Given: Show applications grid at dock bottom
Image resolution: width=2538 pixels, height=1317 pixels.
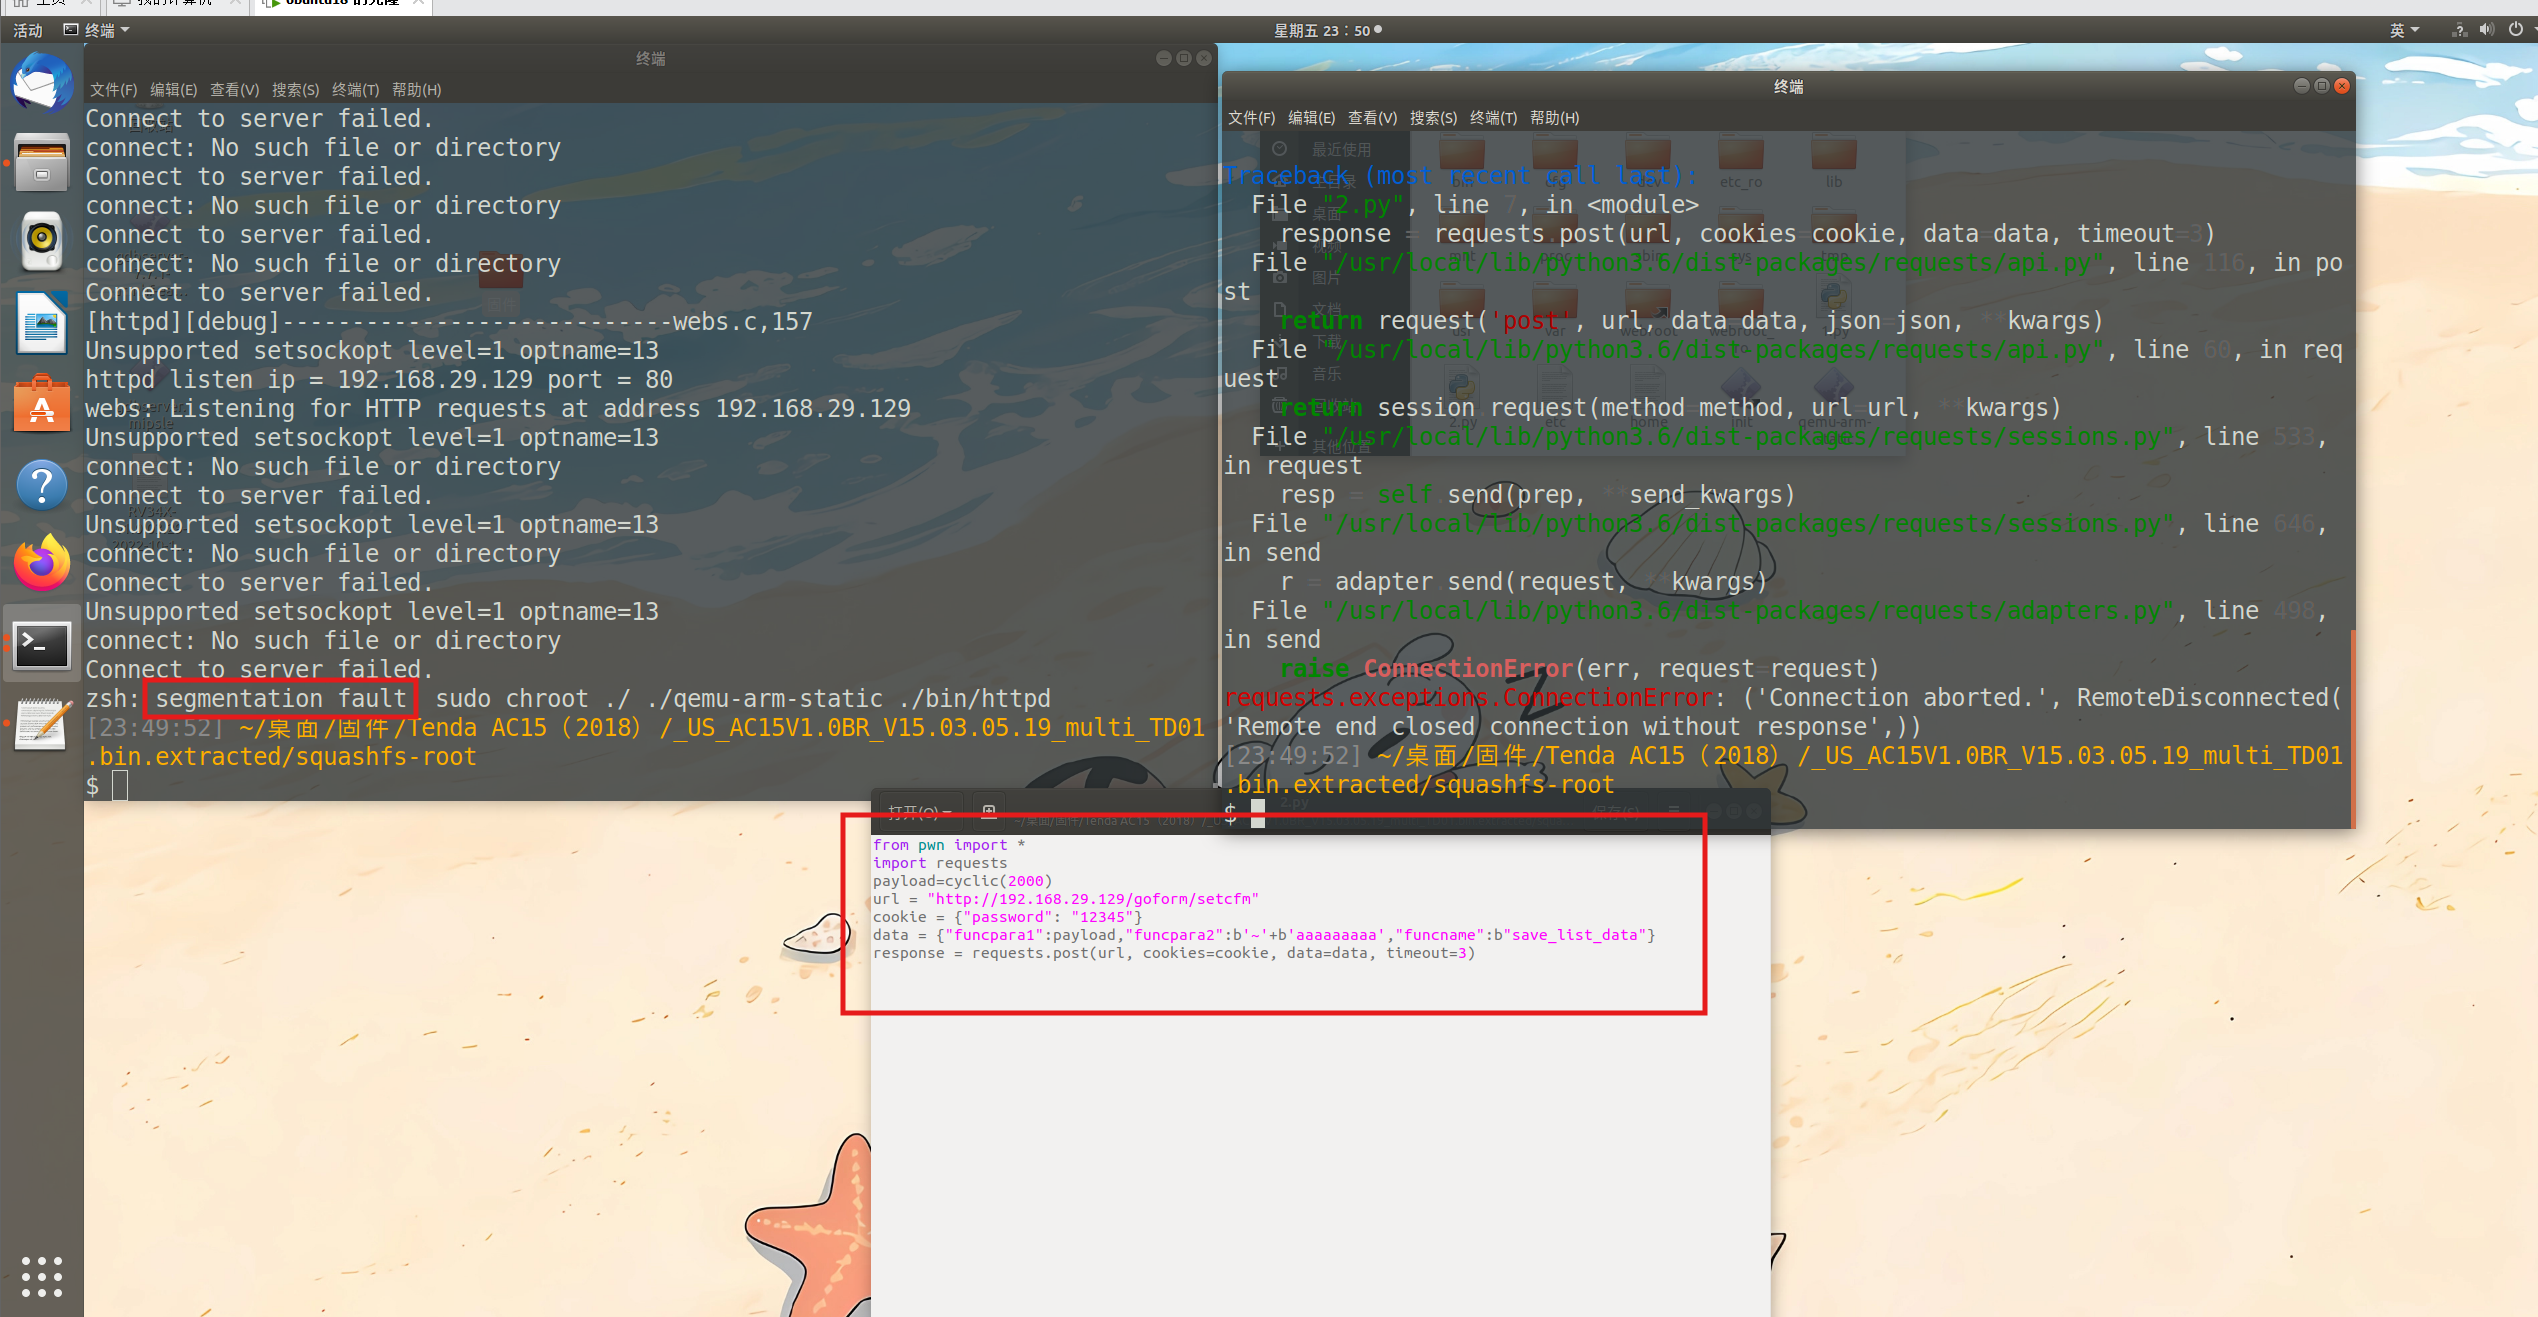Looking at the screenshot, I should (x=42, y=1276).
